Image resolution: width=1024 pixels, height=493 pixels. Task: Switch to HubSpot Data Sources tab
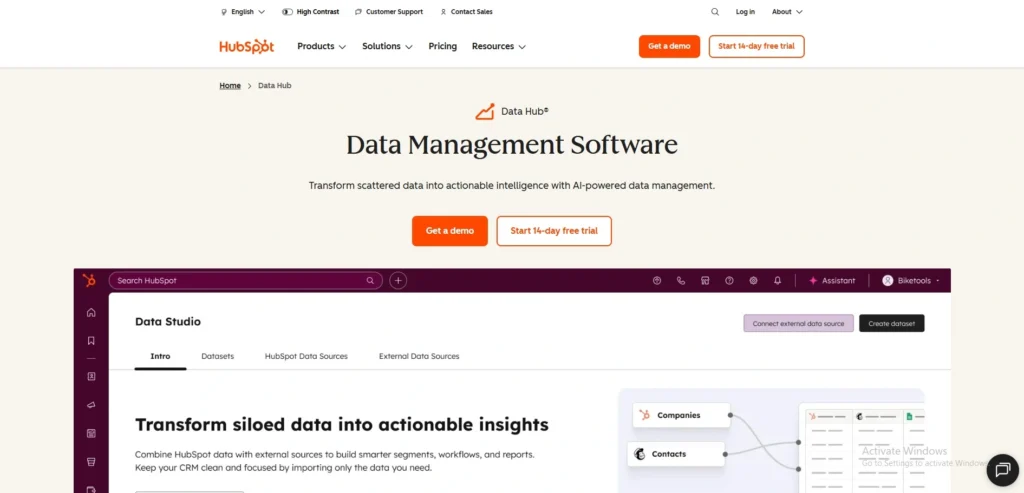(x=306, y=357)
